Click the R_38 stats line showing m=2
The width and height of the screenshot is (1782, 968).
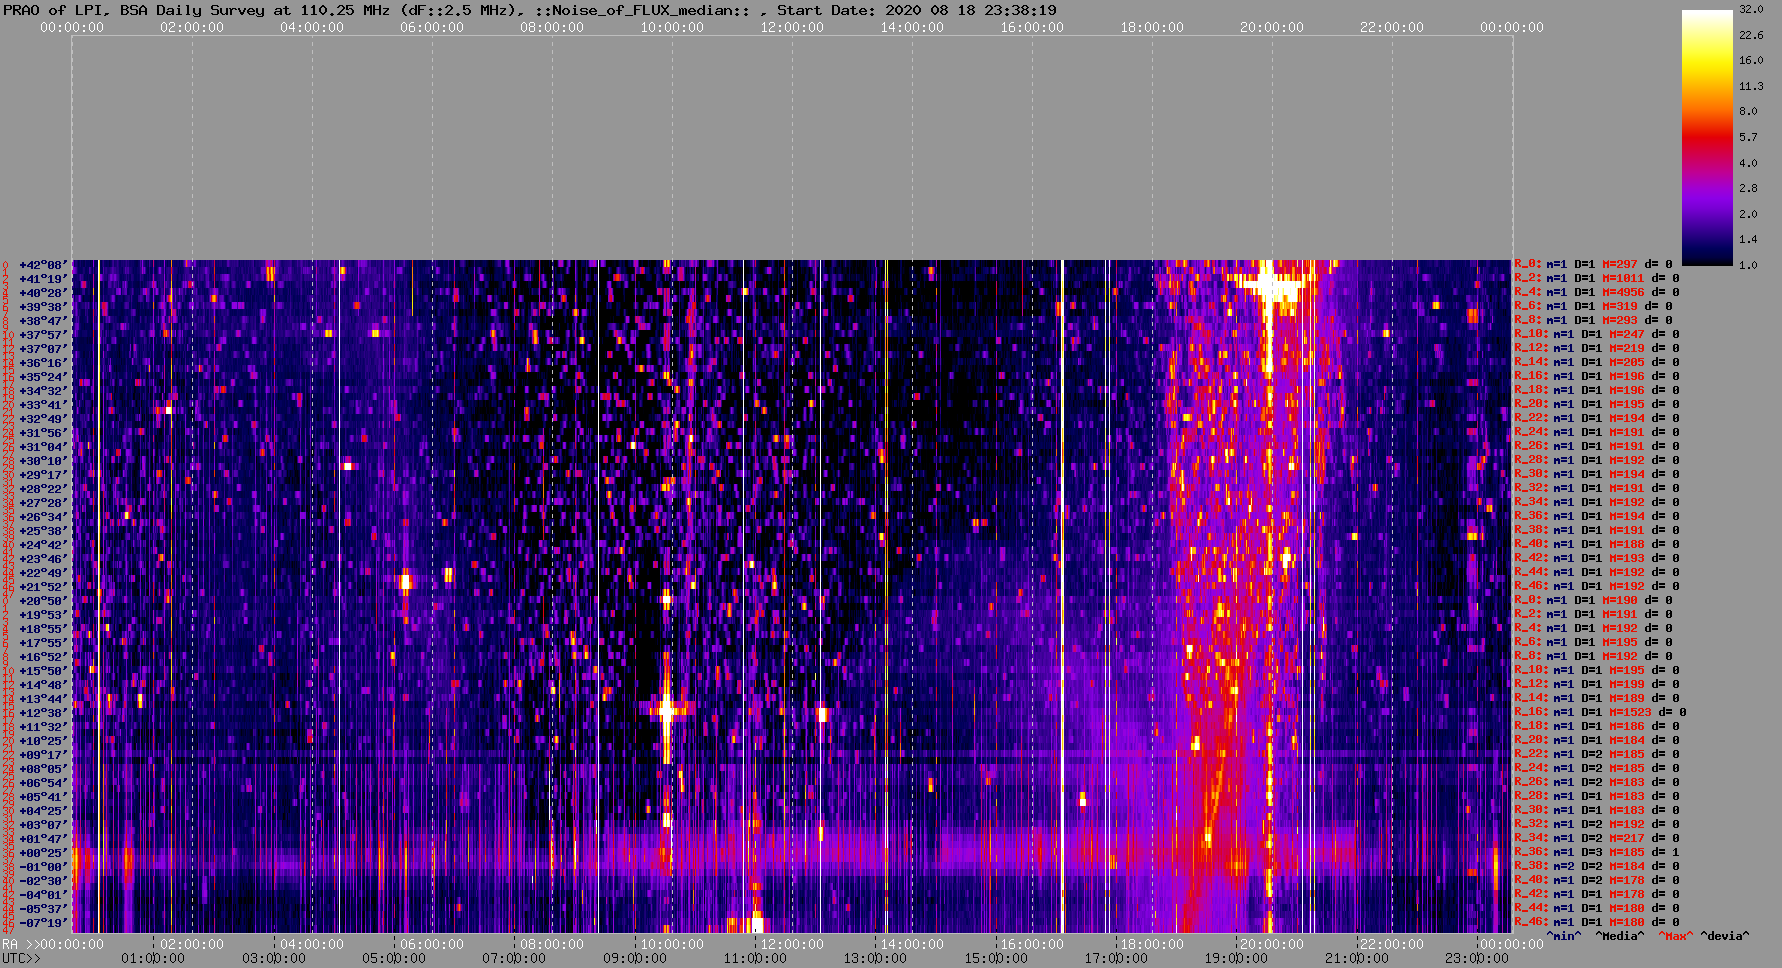[x=1597, y=867]
